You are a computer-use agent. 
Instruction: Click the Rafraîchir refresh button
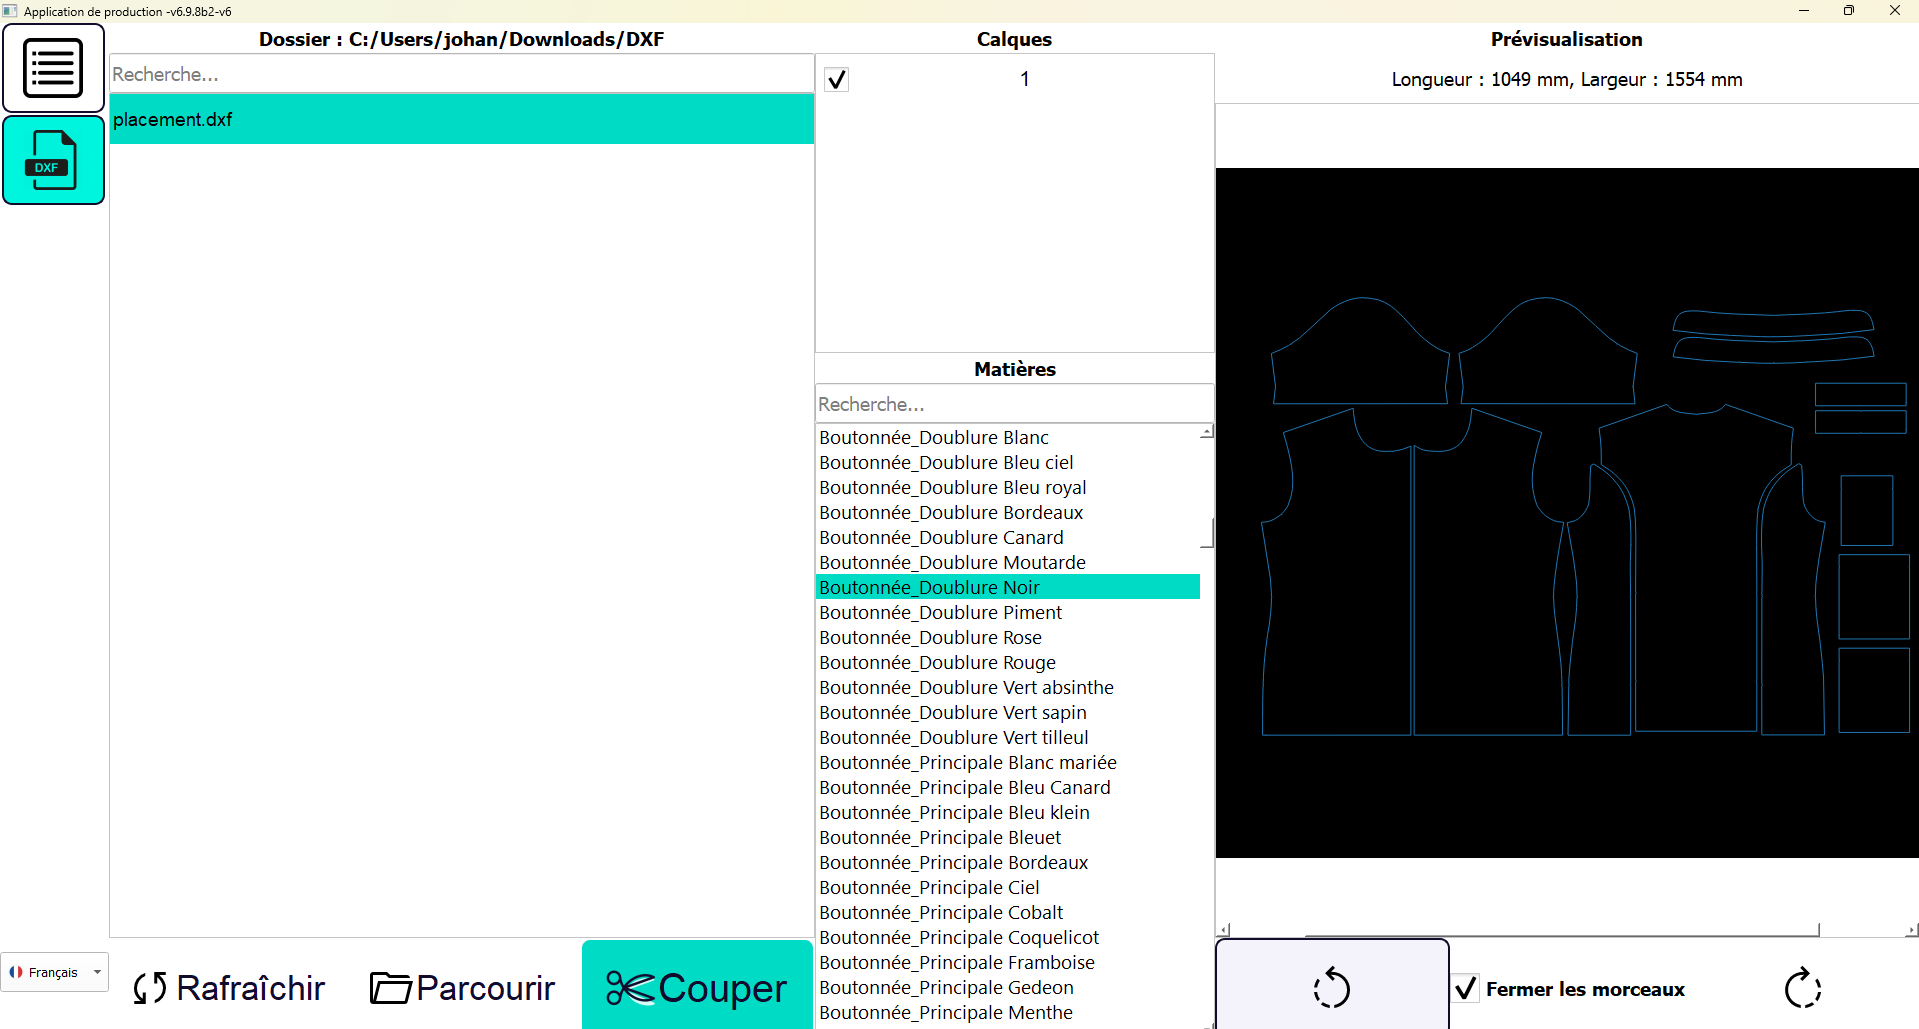coord(229,988)
